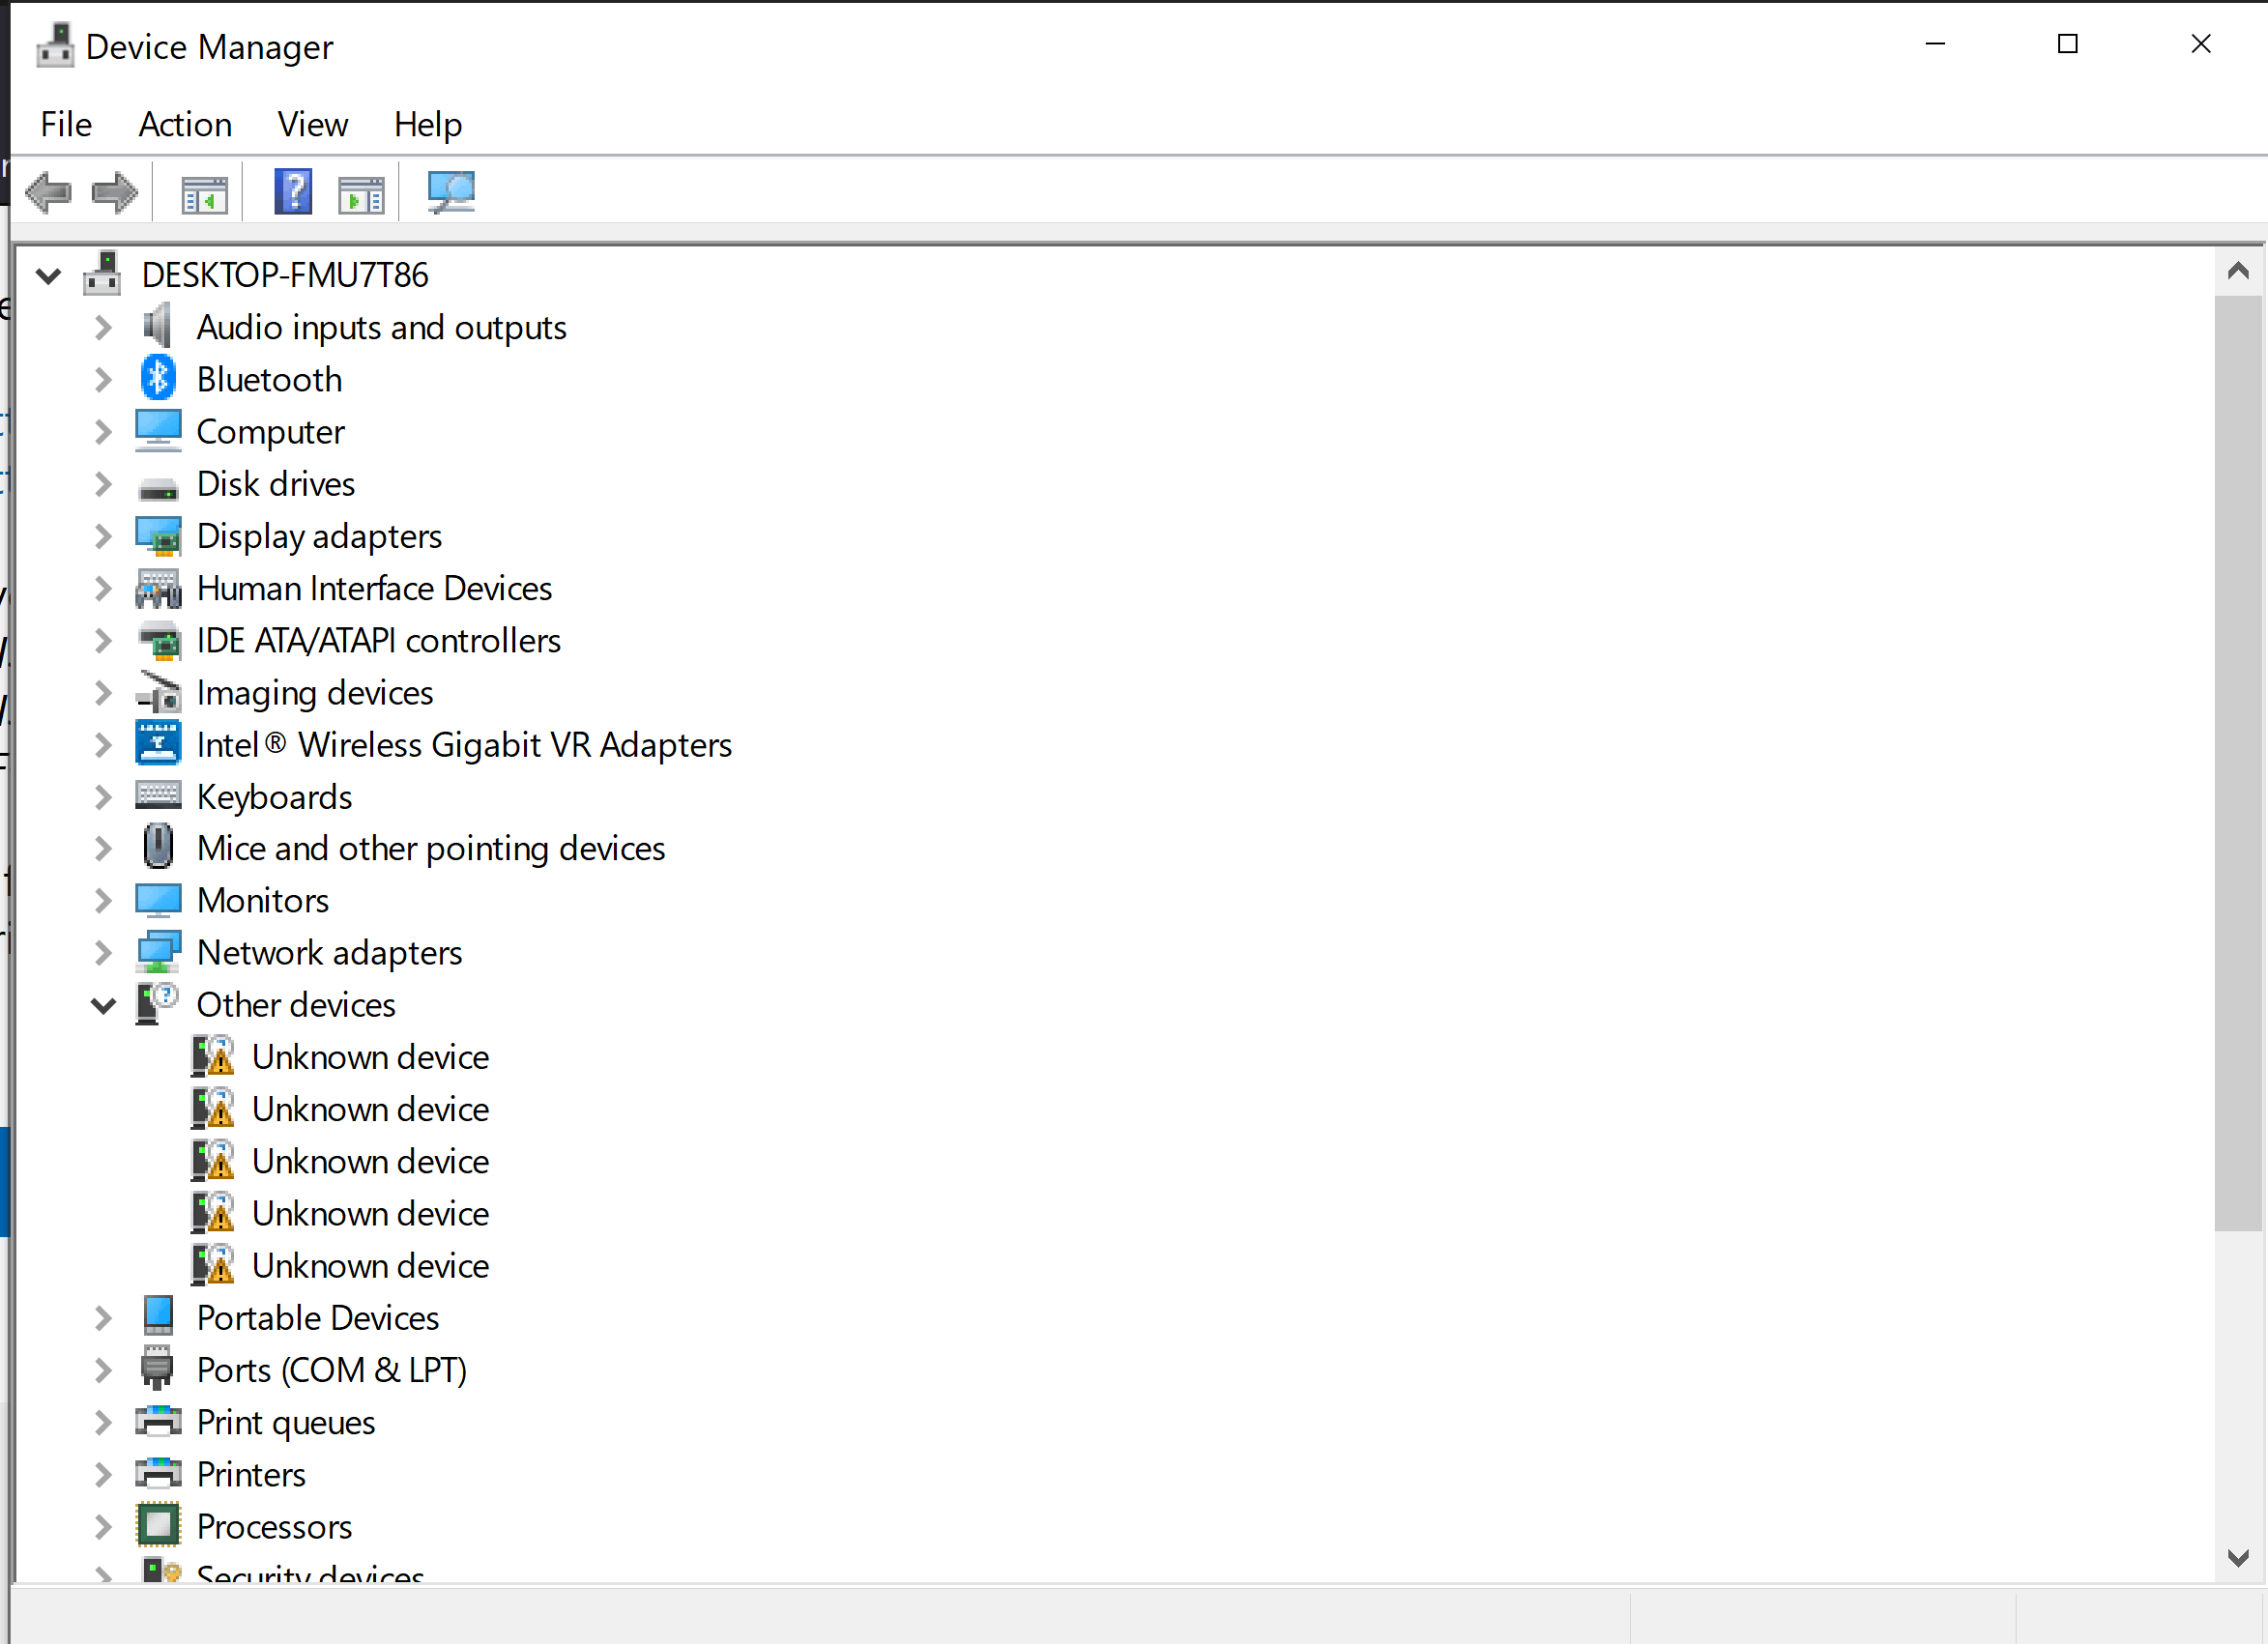Click the File menu
The height and width of the screenshot is (1644, 2268).
(x=64, y=123)
